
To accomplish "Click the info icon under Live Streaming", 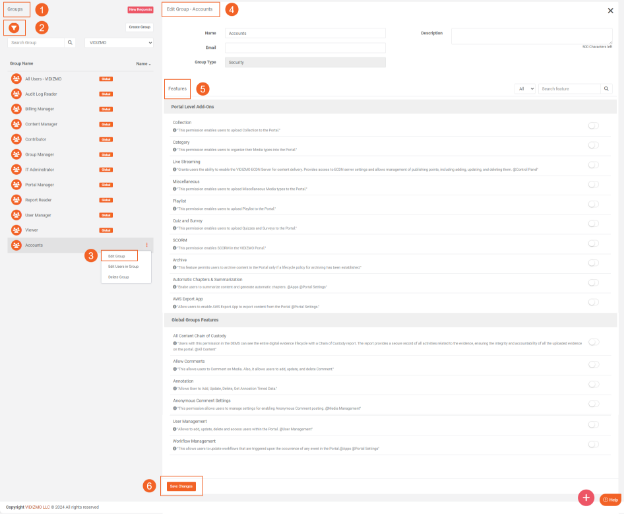I will coord(175,168).
